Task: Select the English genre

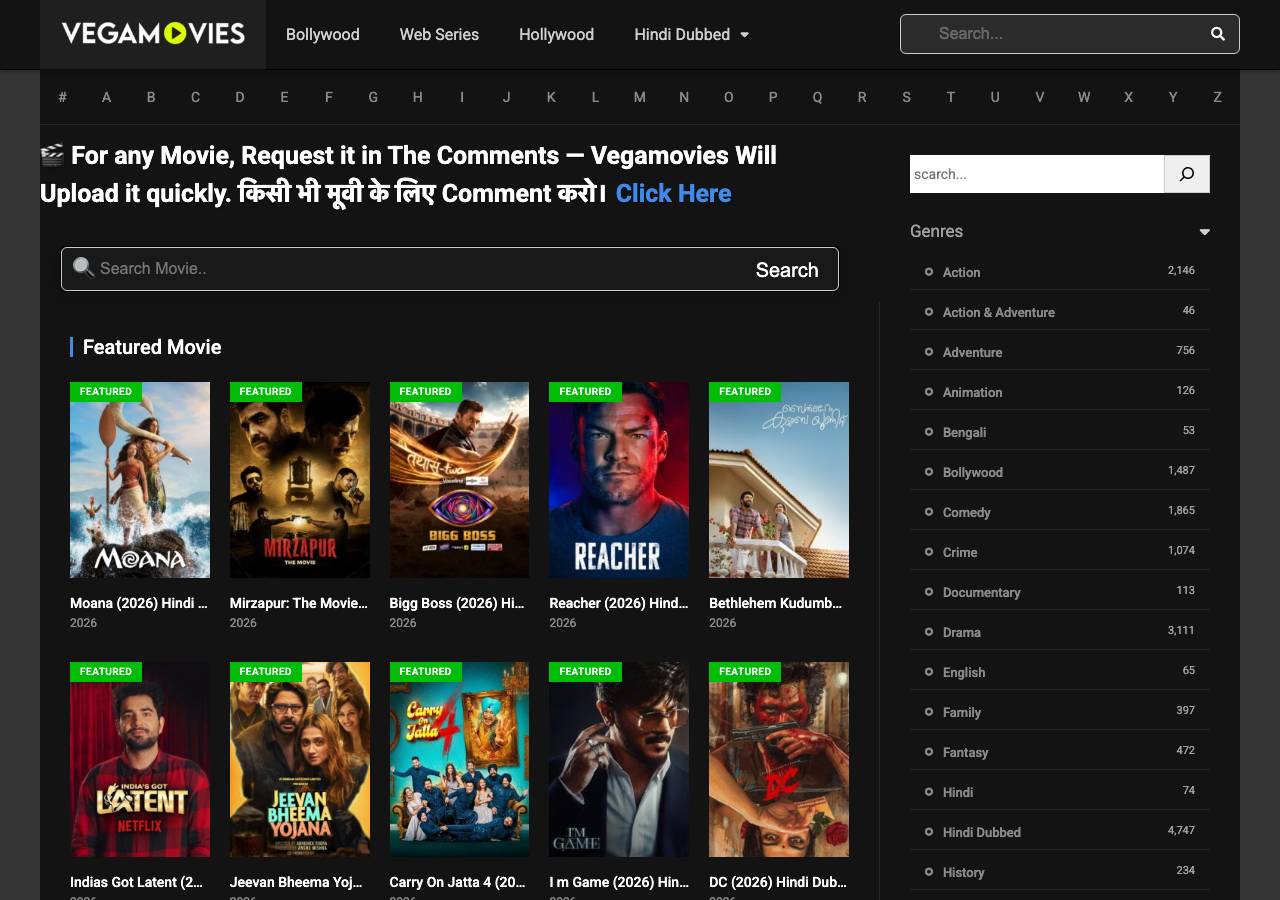Action: (x=964, y=672)
